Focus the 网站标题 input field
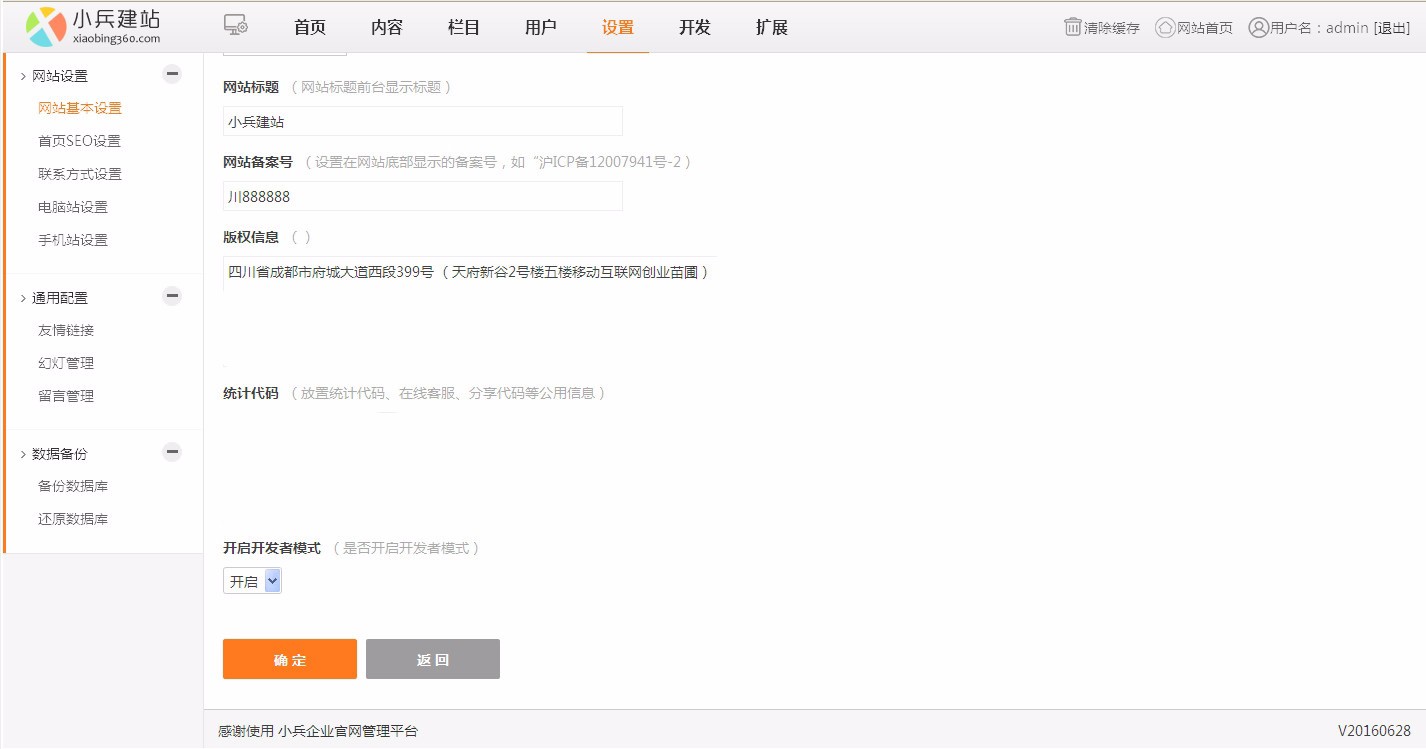This screenshot has width=1426, height=749. (423, 121)
